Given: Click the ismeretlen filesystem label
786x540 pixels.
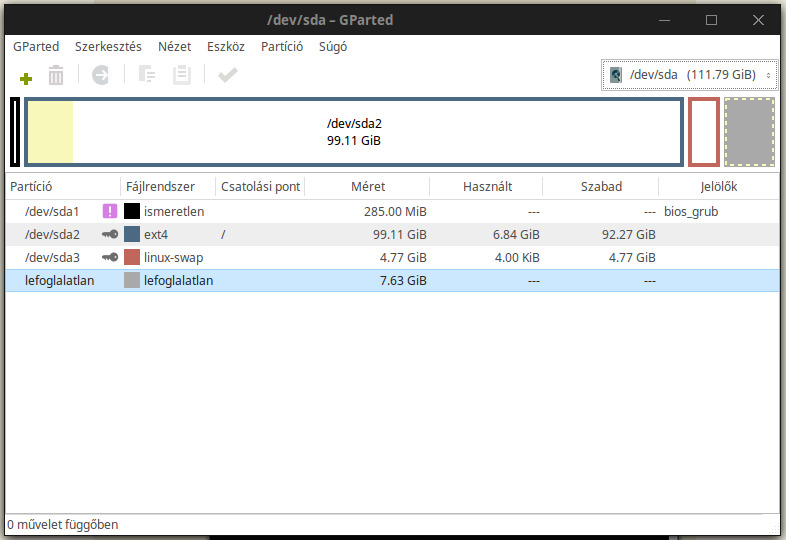Looking at the screenshot, I should [174, 211].
